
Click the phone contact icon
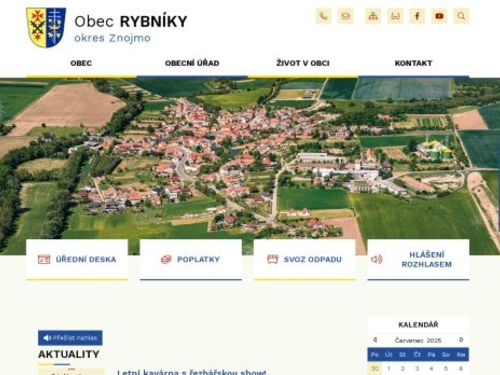coord(323,16)
